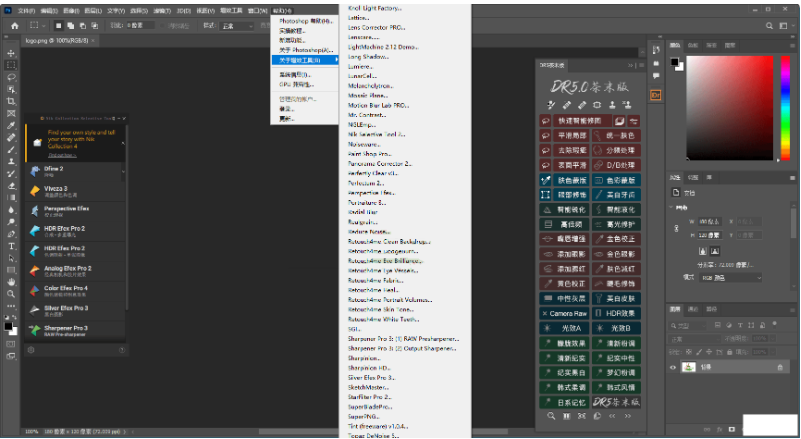Screen dimensions: 801x439
Task: Open the 3D(D) menu
Action: 184,11
